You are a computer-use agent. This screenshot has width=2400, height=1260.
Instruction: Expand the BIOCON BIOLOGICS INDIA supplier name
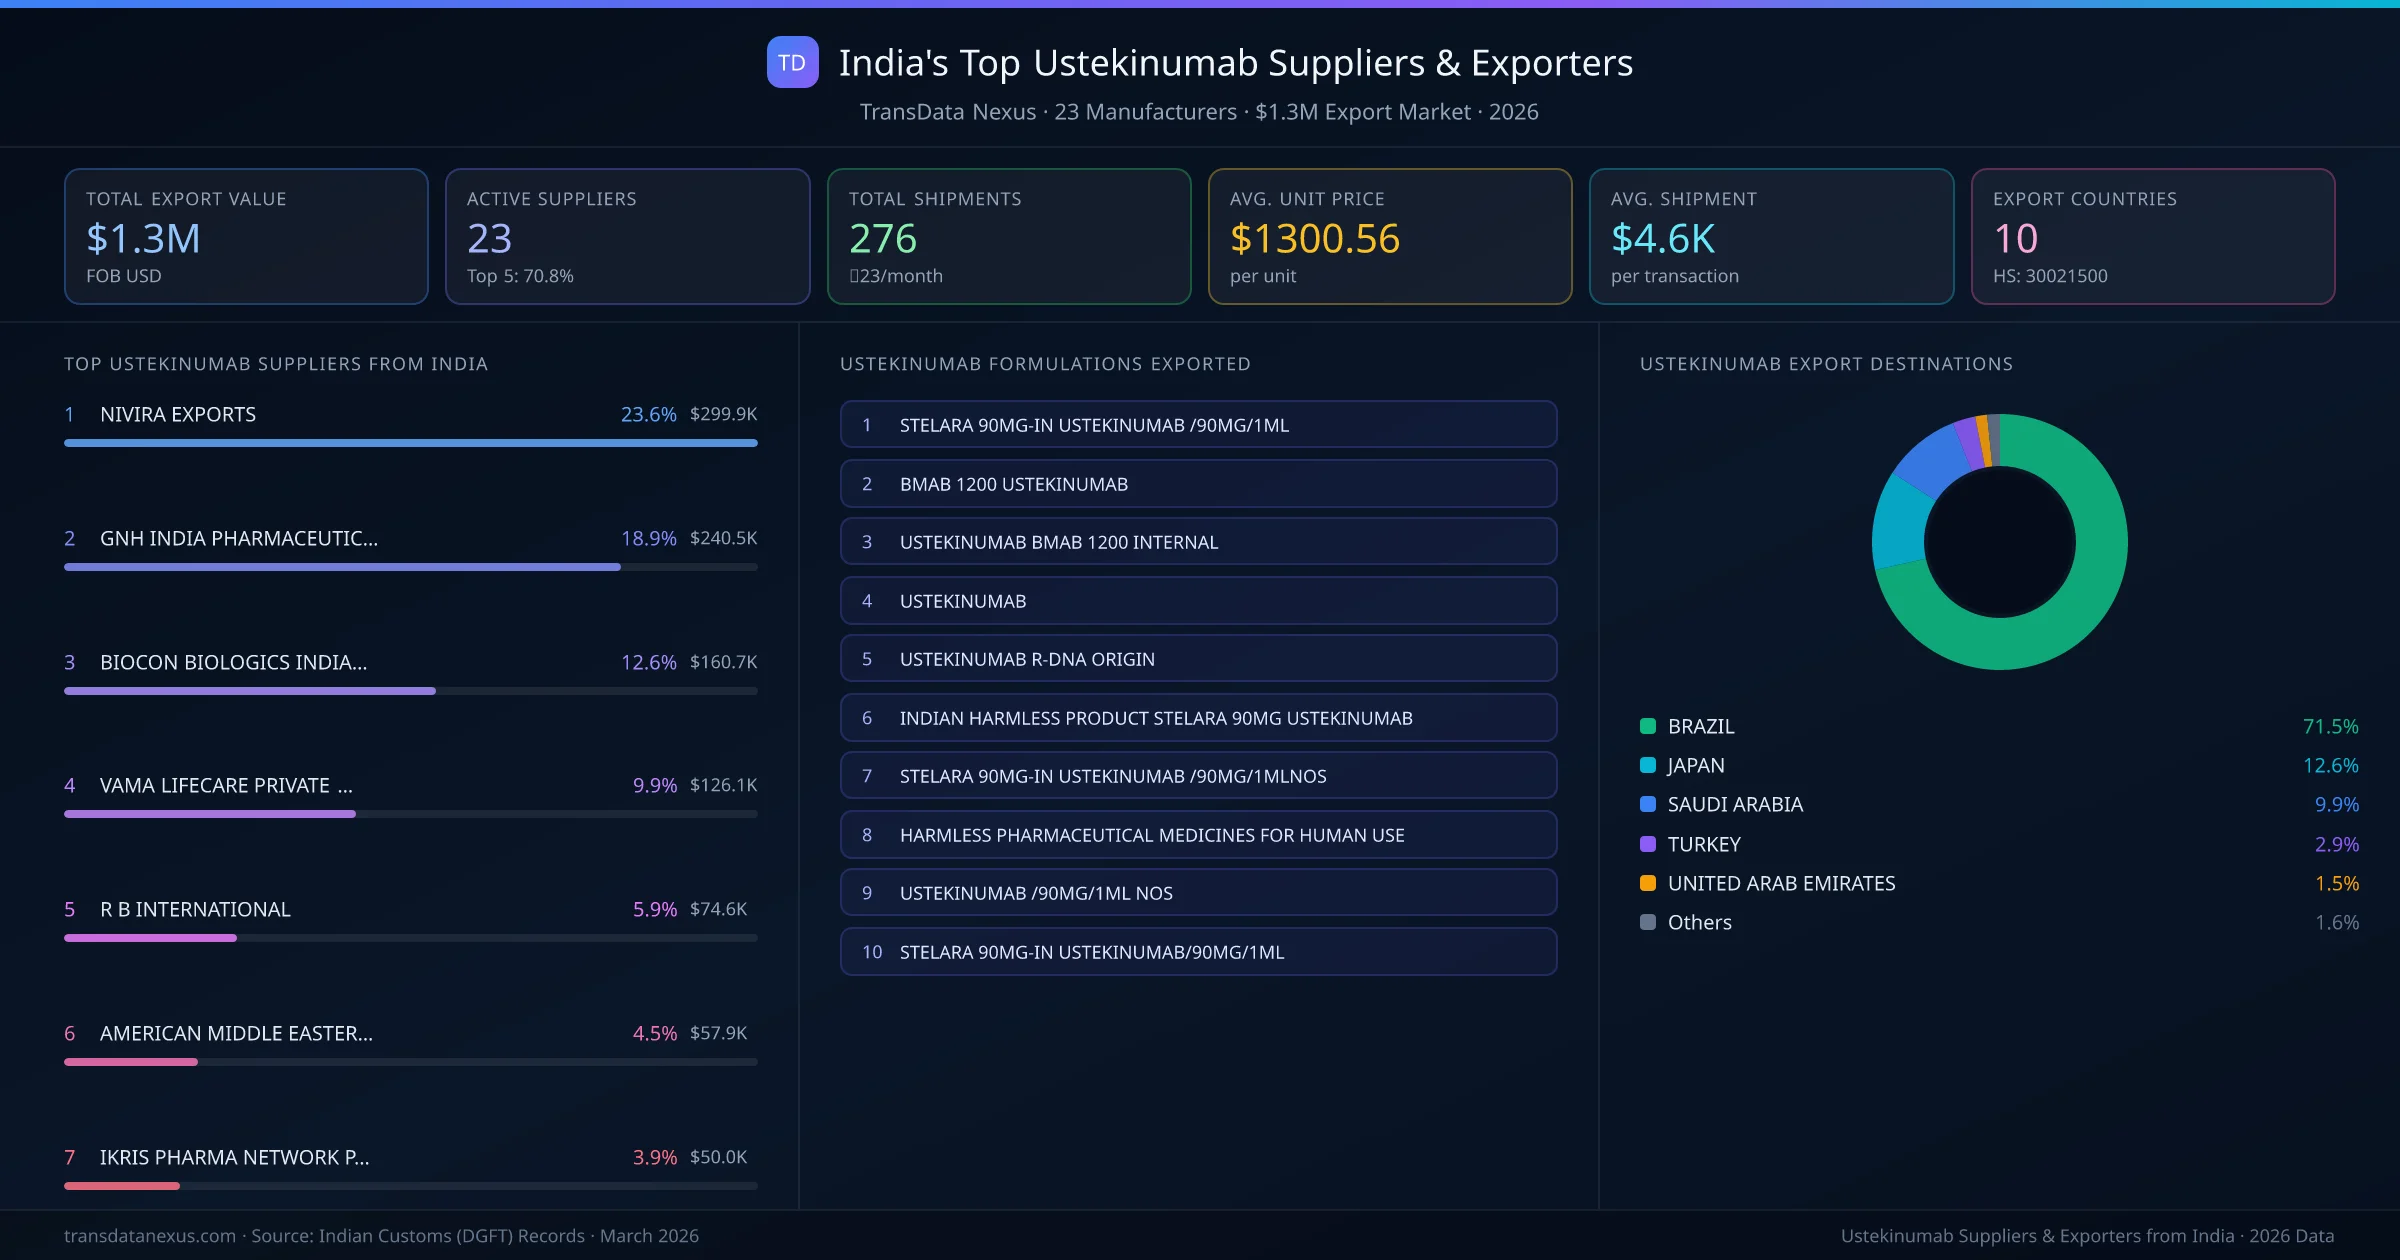[x=232, y=662]
